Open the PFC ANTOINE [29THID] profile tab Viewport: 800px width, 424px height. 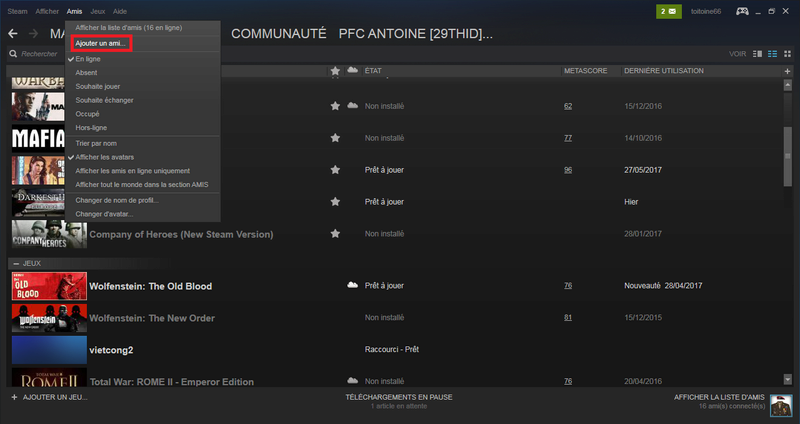[416, 34]
